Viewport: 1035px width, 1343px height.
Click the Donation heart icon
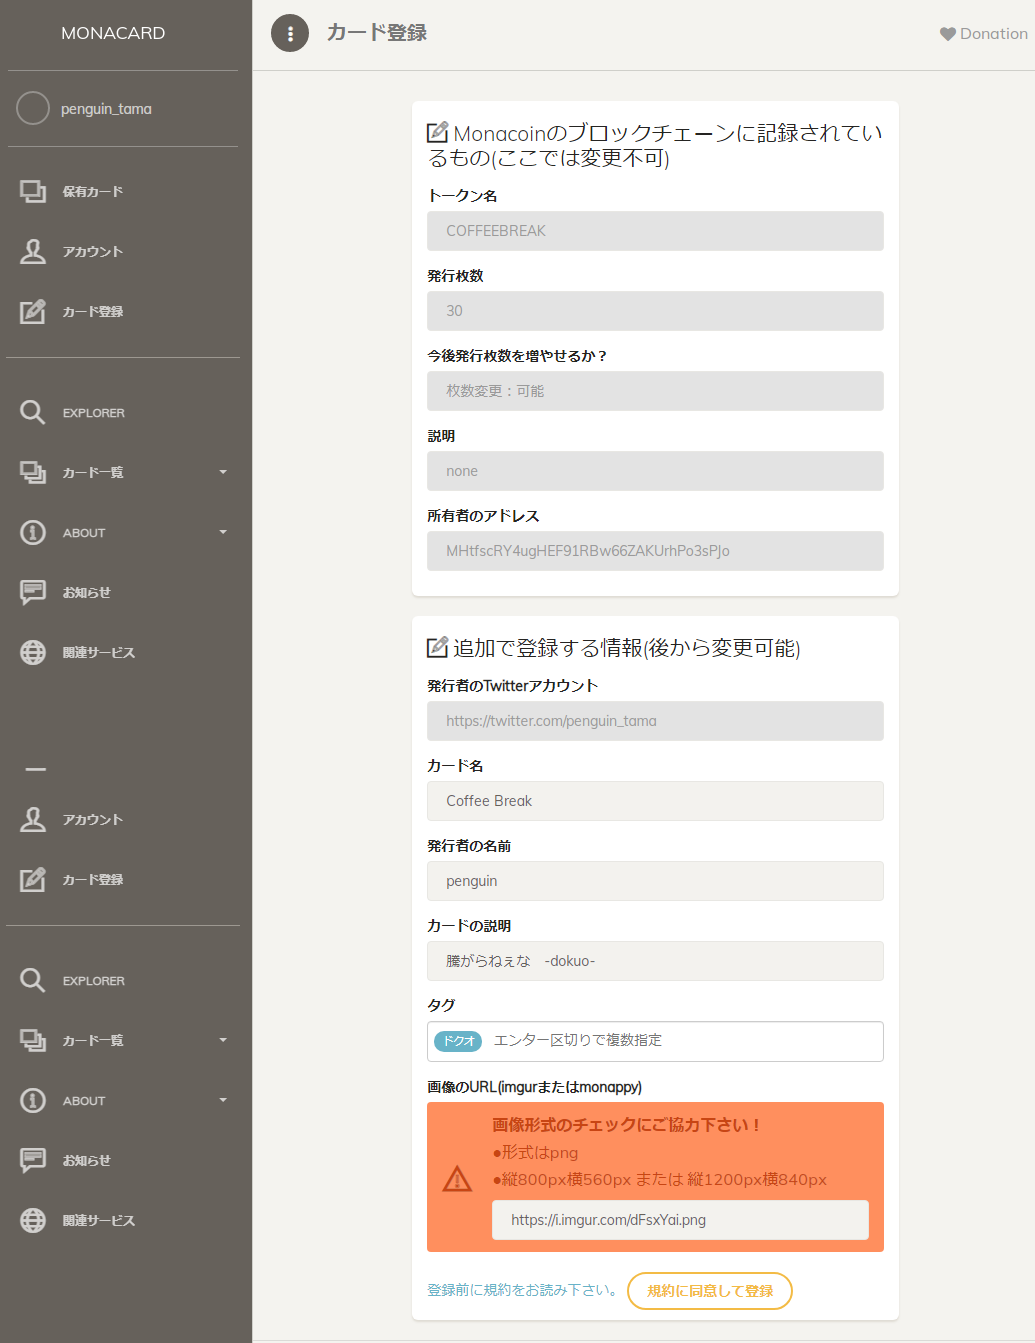pyautogui.click(x=947, y=34)
